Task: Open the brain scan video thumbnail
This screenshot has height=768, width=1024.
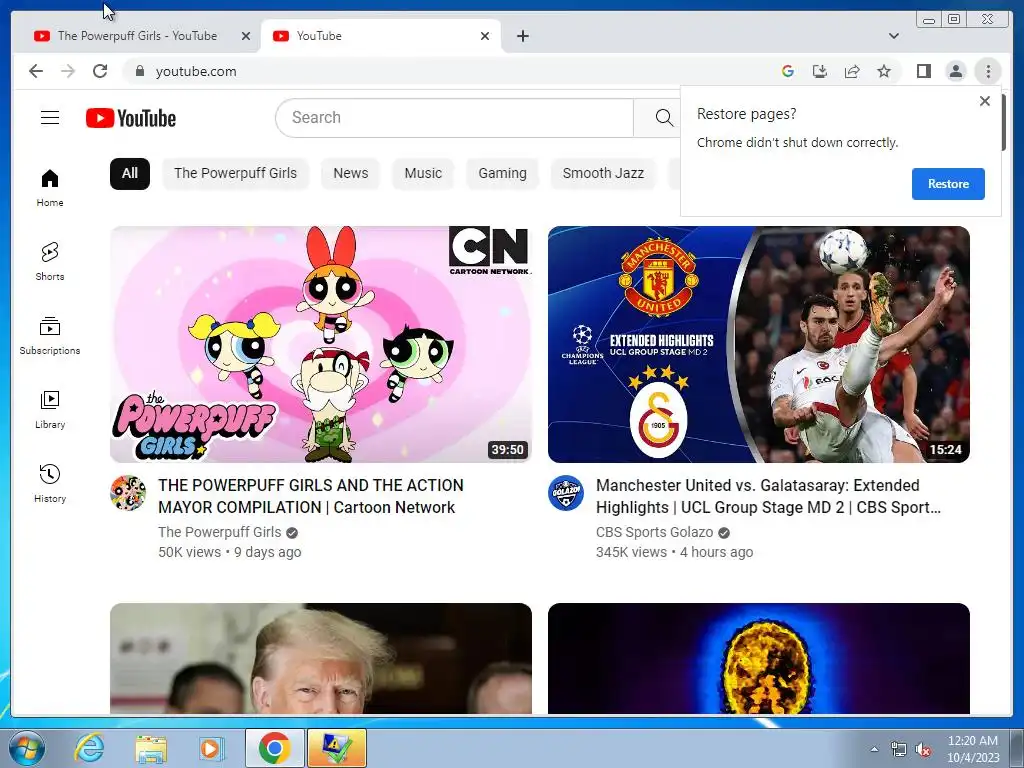Action: 759,658
